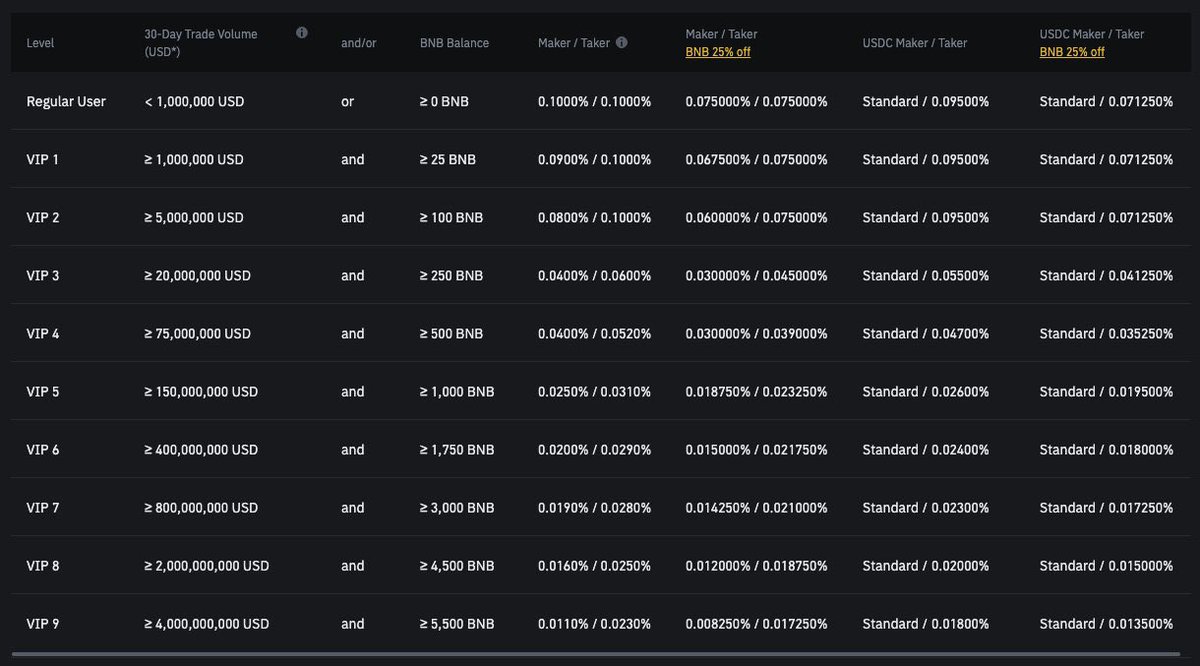Viewport: 1200px width, 666px height.
Task: Click the '0.067500% / 0.075000%' discounted fee cell
Action: 757,159
